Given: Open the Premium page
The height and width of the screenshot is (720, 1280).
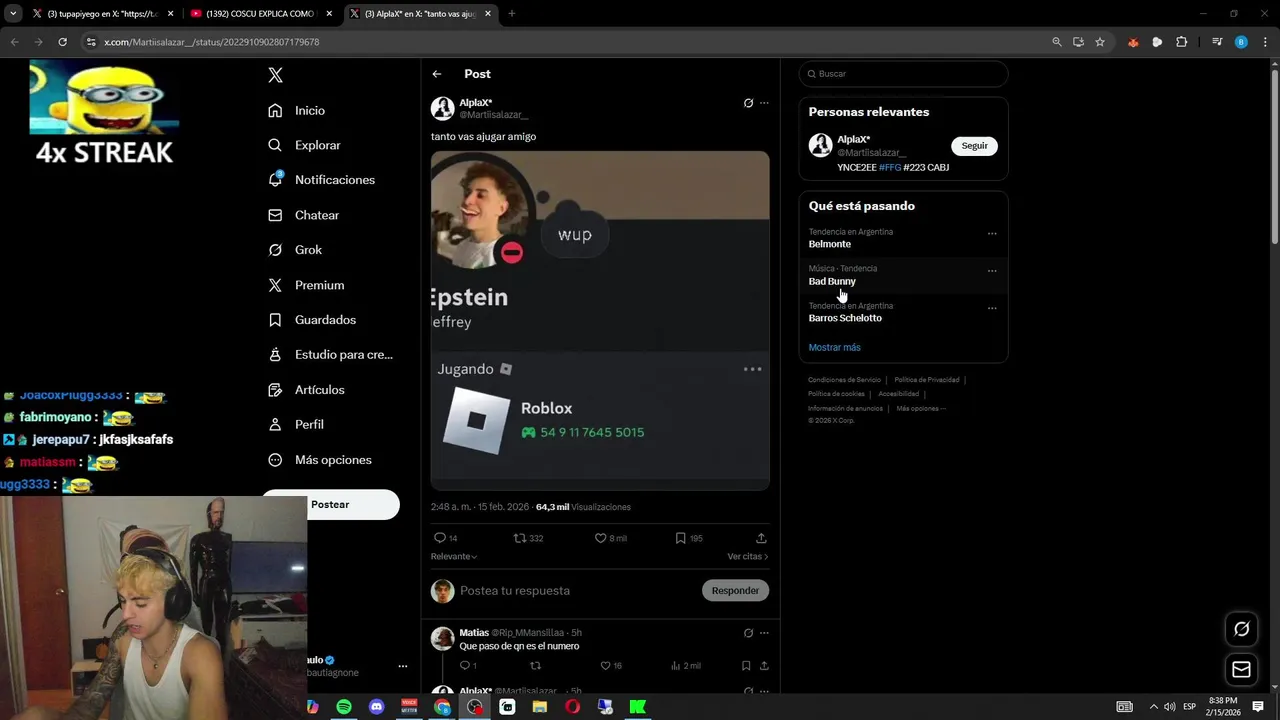Looking at the screenshot, I should (x=306, y=285).
